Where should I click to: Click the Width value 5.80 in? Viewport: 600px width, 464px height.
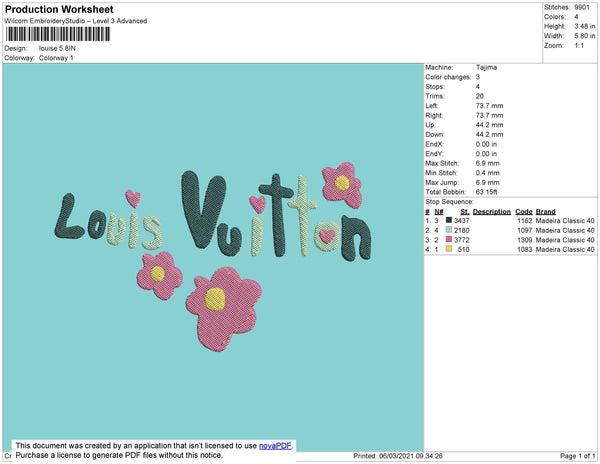(585, 36)
